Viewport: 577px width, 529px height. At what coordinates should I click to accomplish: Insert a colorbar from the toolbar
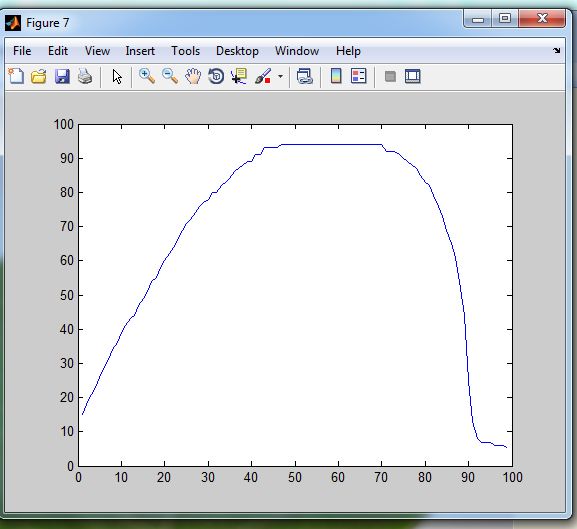point(336,76)
